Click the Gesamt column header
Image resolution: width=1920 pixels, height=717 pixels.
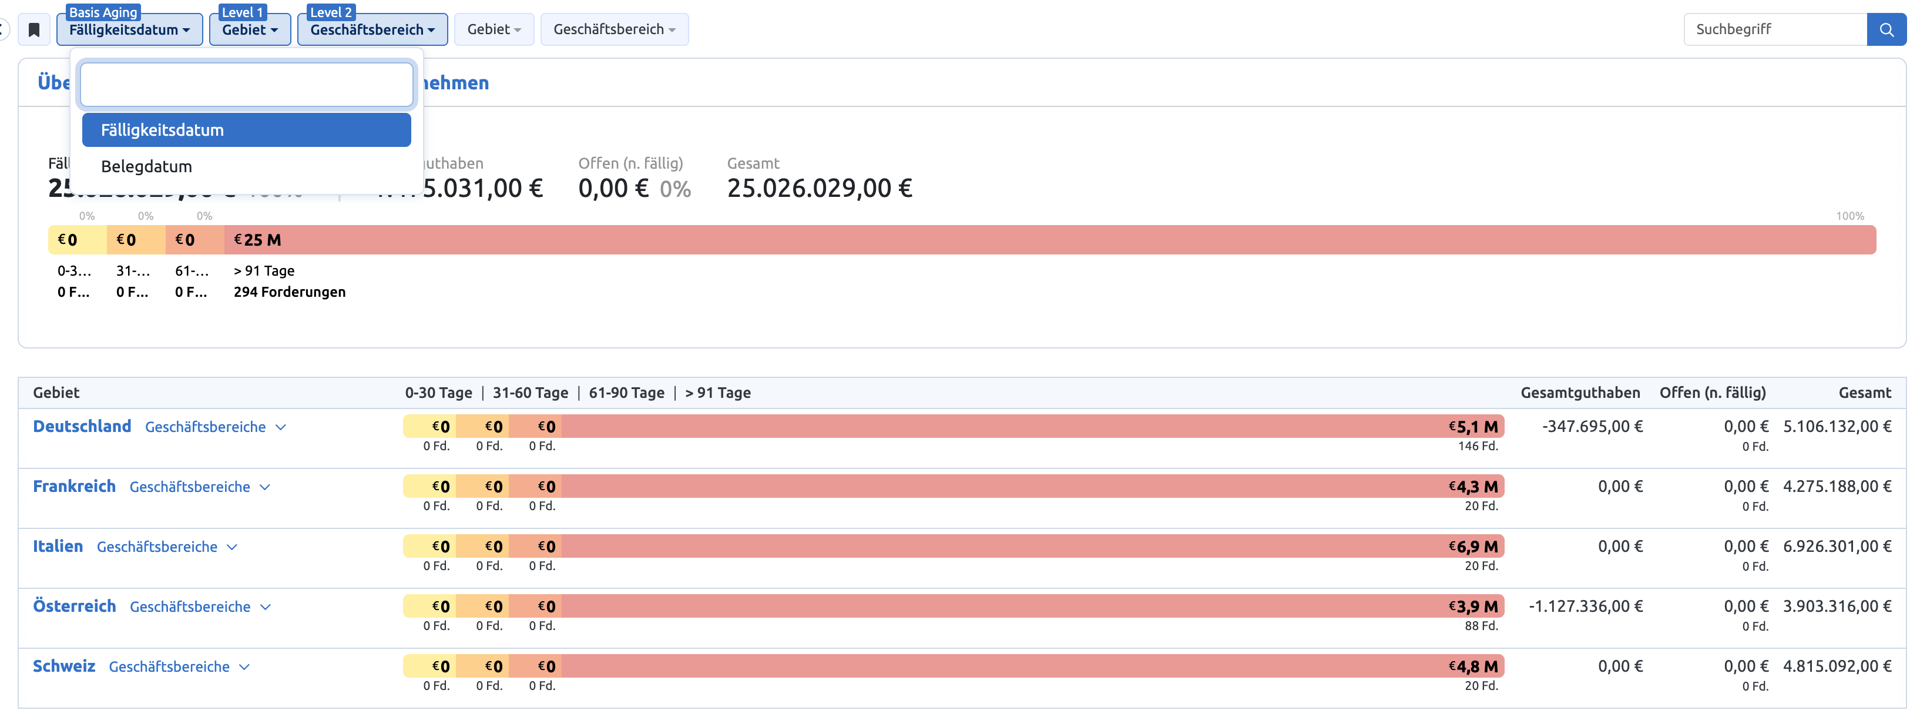1865,393
